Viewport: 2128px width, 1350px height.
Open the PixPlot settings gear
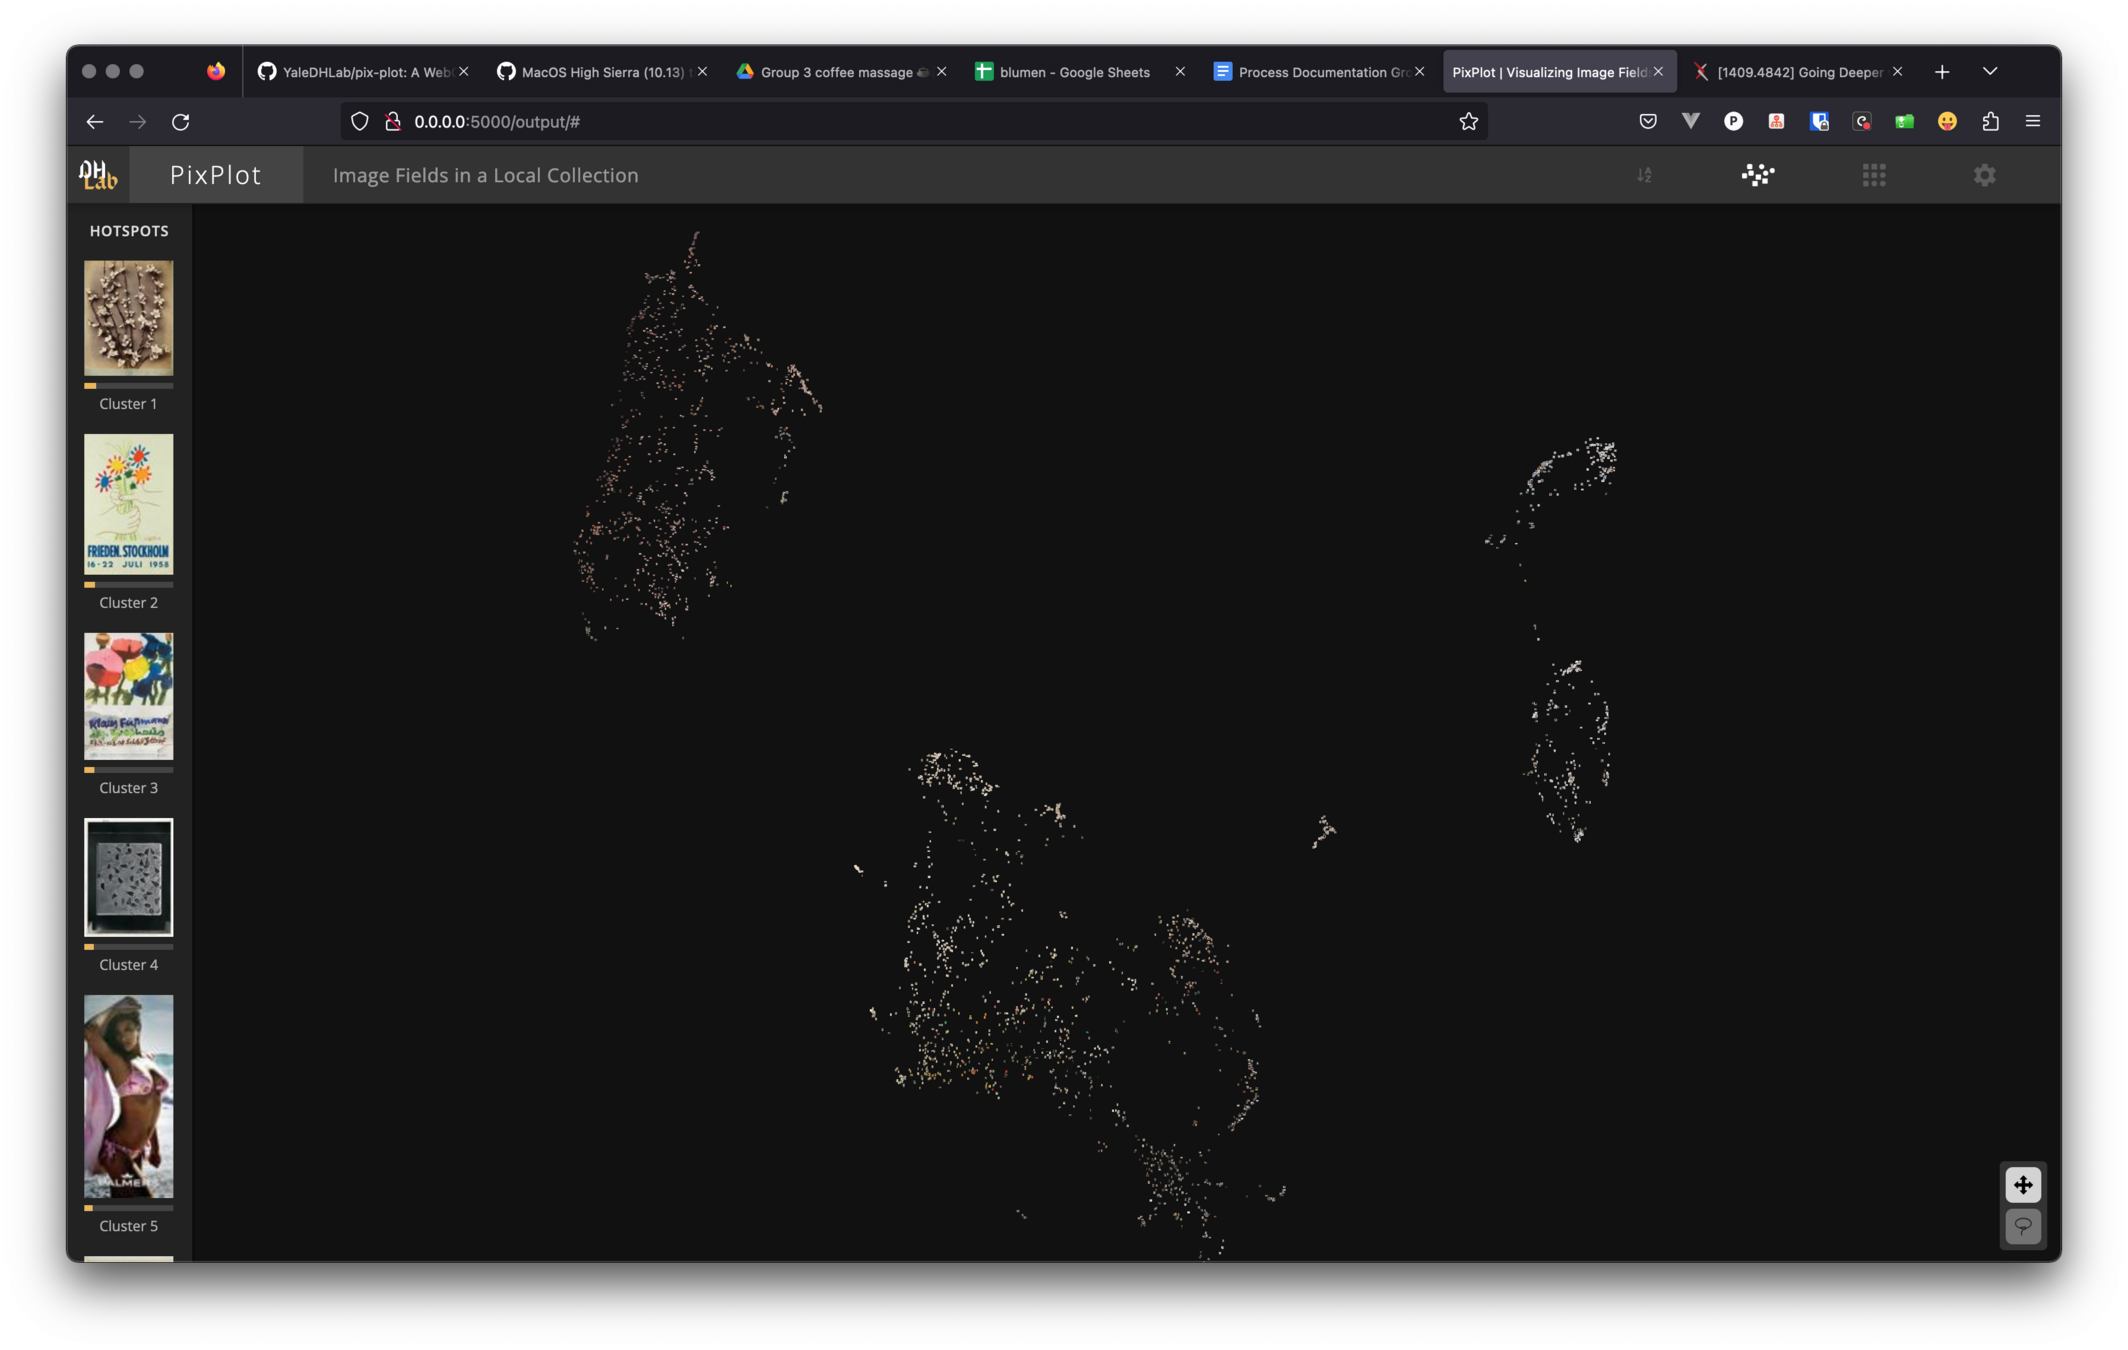coord(1984,176)
